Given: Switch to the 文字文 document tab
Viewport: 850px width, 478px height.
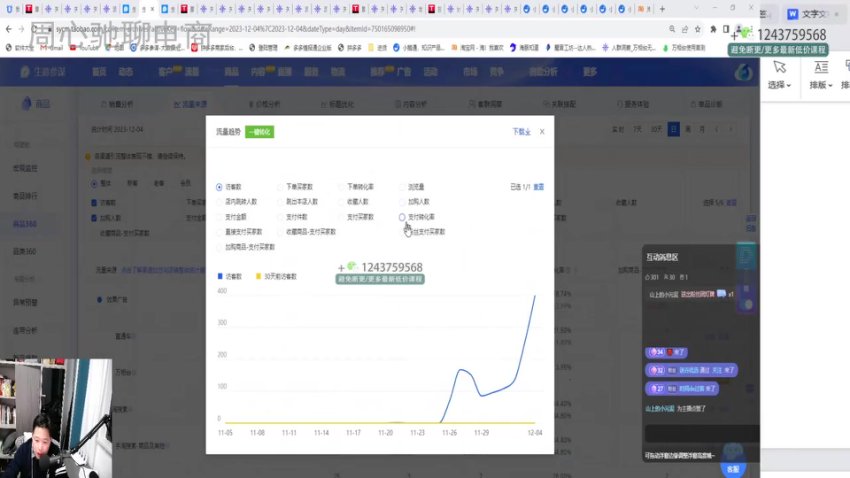Looking at the screenshot, I should tap(808, 14).
